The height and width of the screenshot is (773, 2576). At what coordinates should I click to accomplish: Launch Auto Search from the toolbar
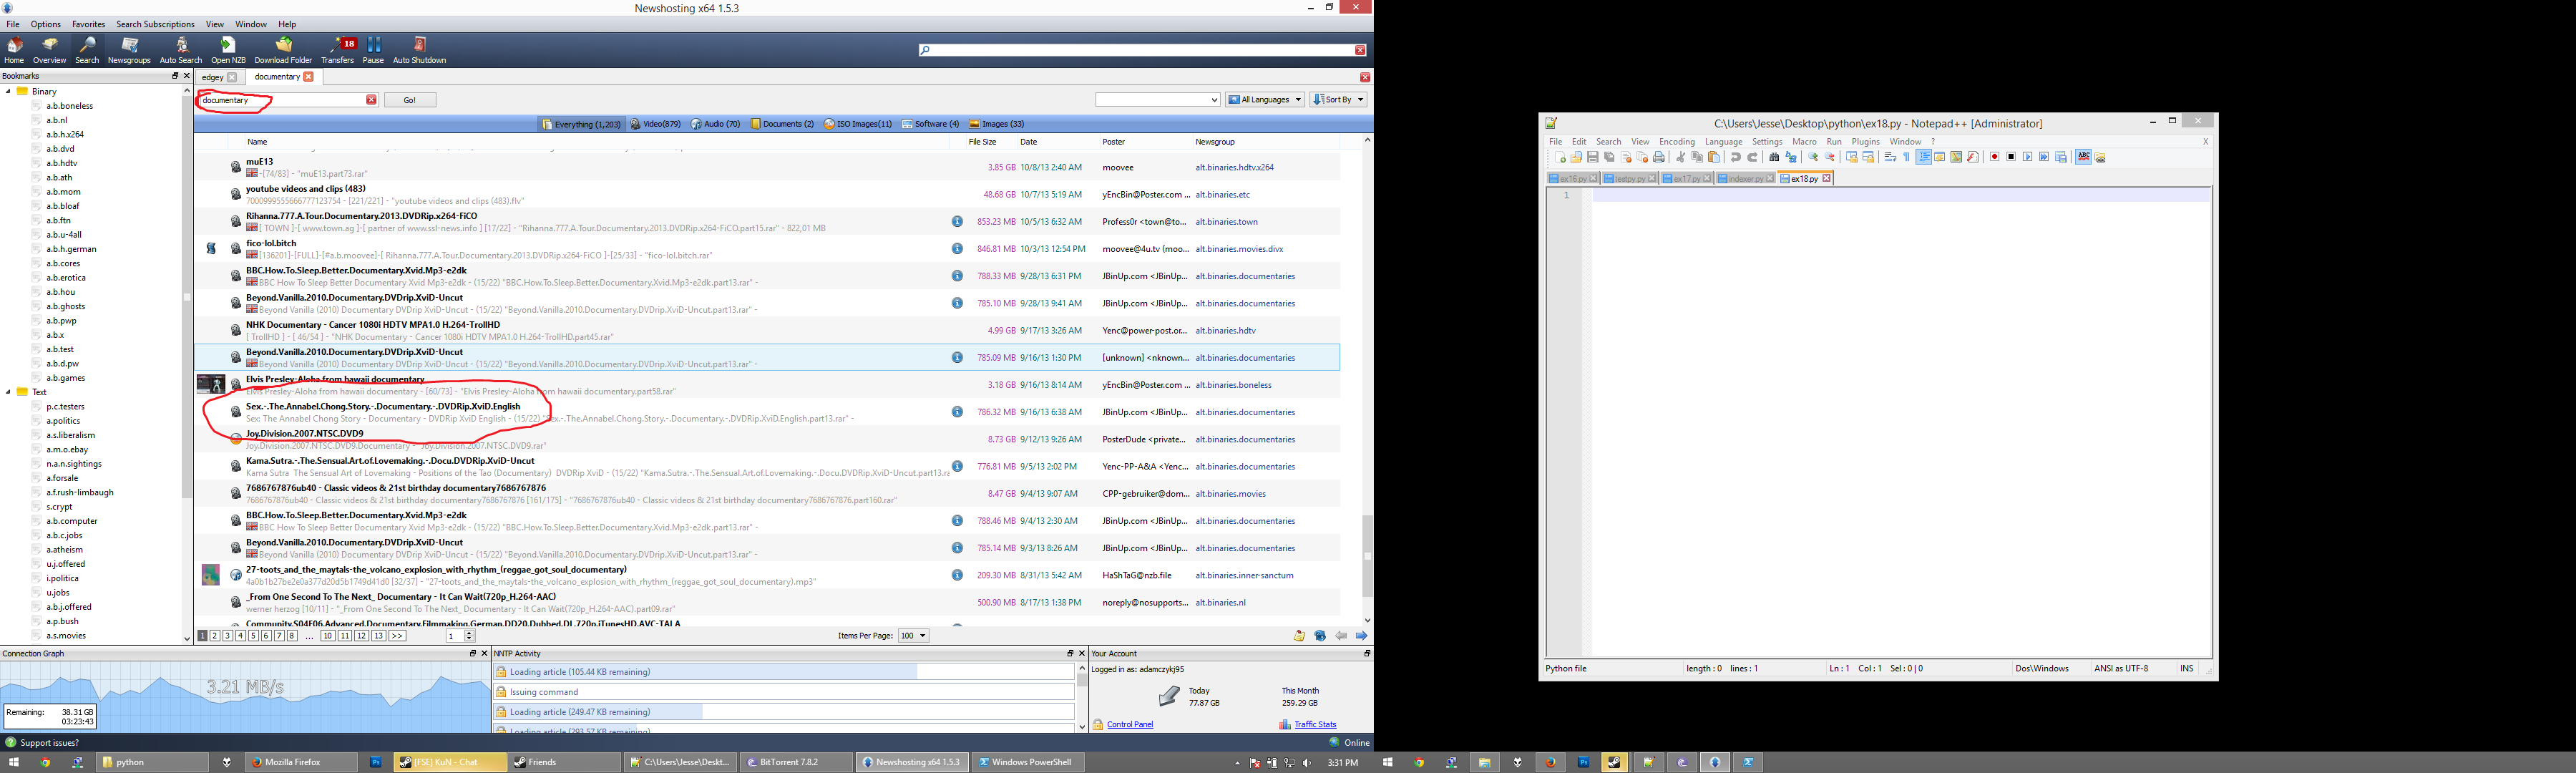click(181, 49)
